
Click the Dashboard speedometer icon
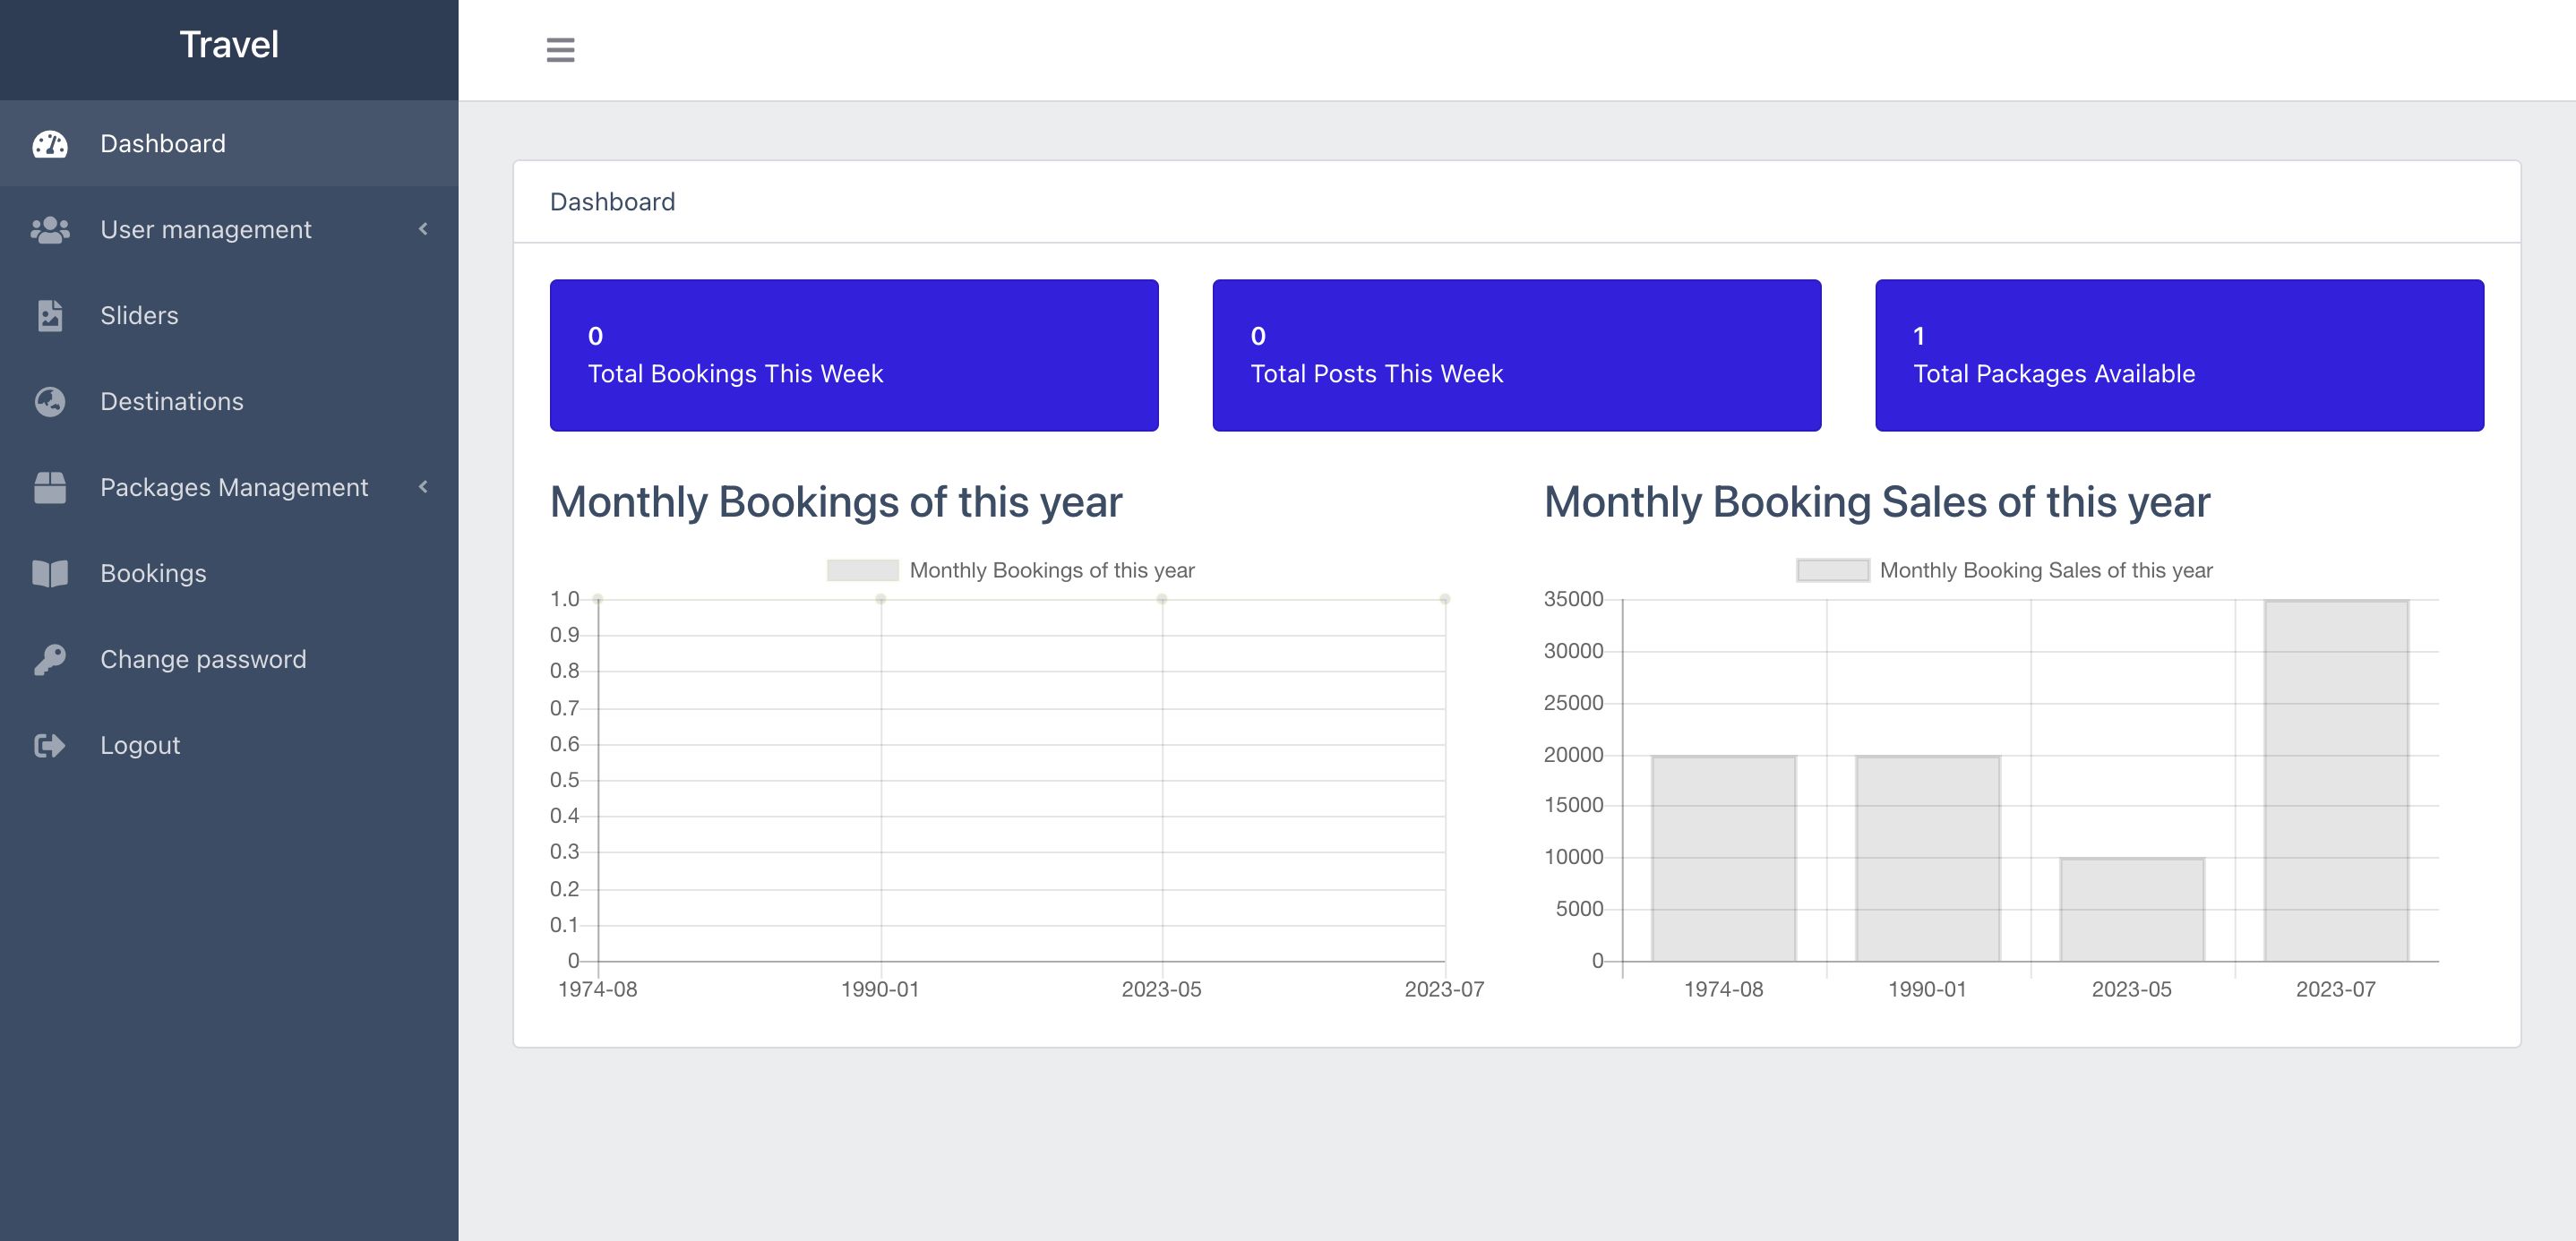(50, 144)
